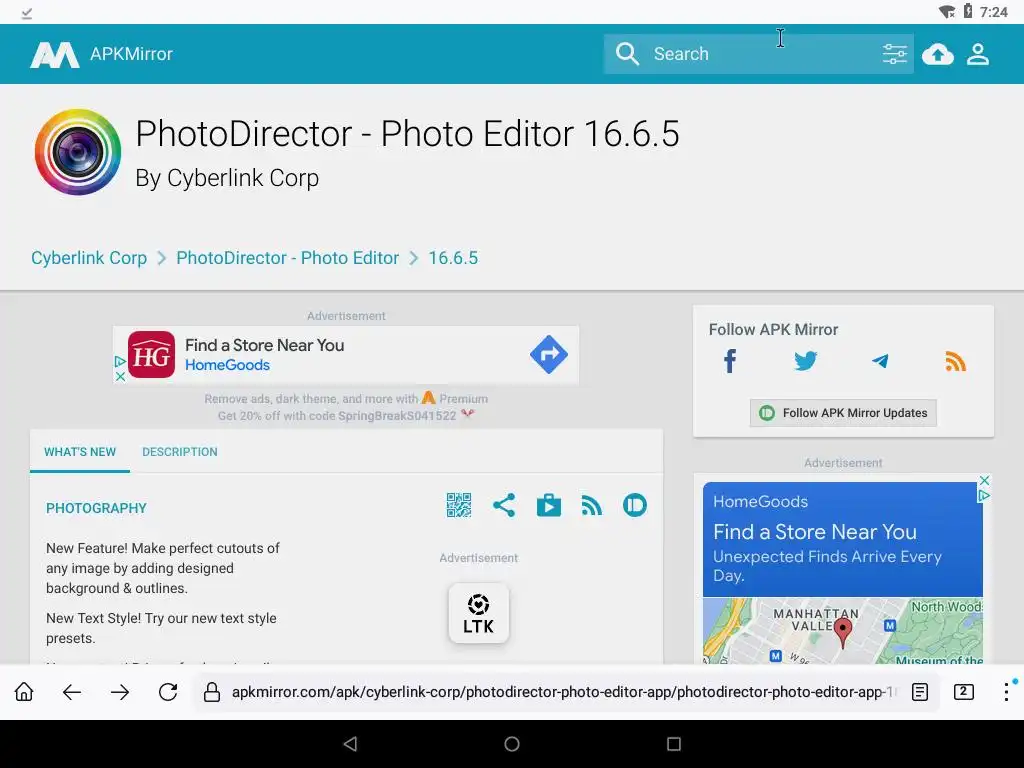Click the PhotoDirector app icon
This screenshot has height=768, width=1024.
pos(78,152)
